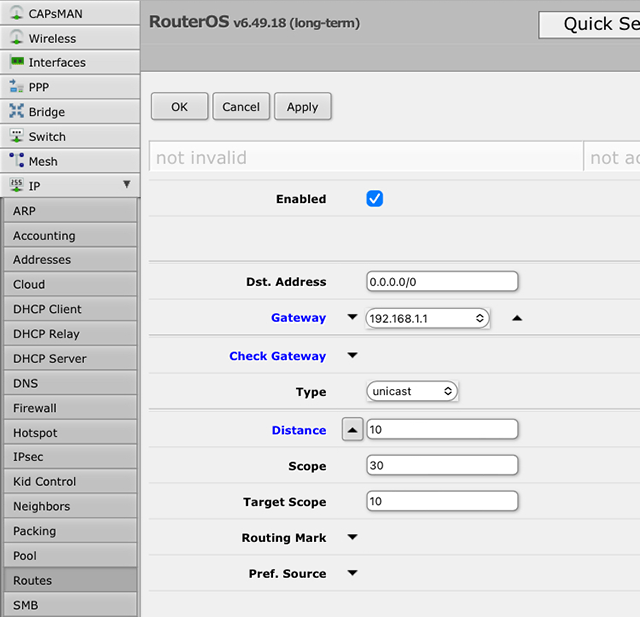Click the CAPsMAN icon in sidebar
640x617 pixels.
tap(16, 13)
